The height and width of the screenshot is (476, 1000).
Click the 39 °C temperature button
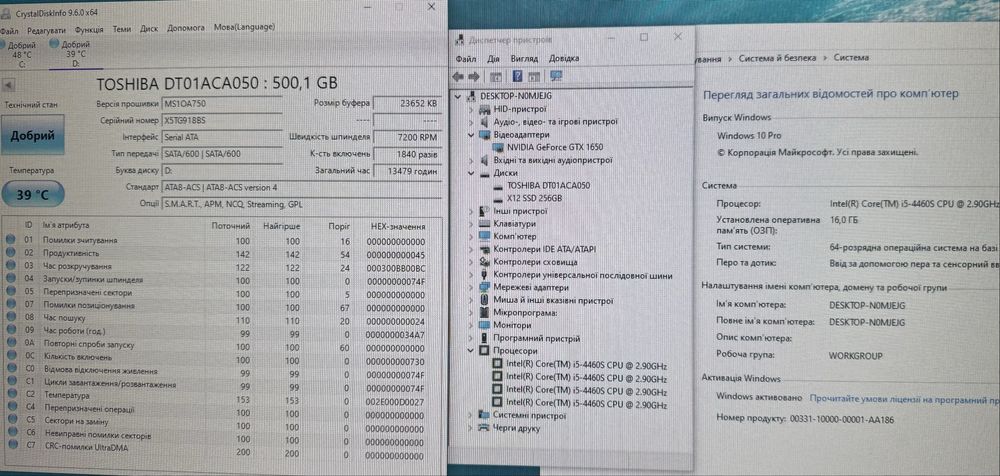[x=33, y=195]
